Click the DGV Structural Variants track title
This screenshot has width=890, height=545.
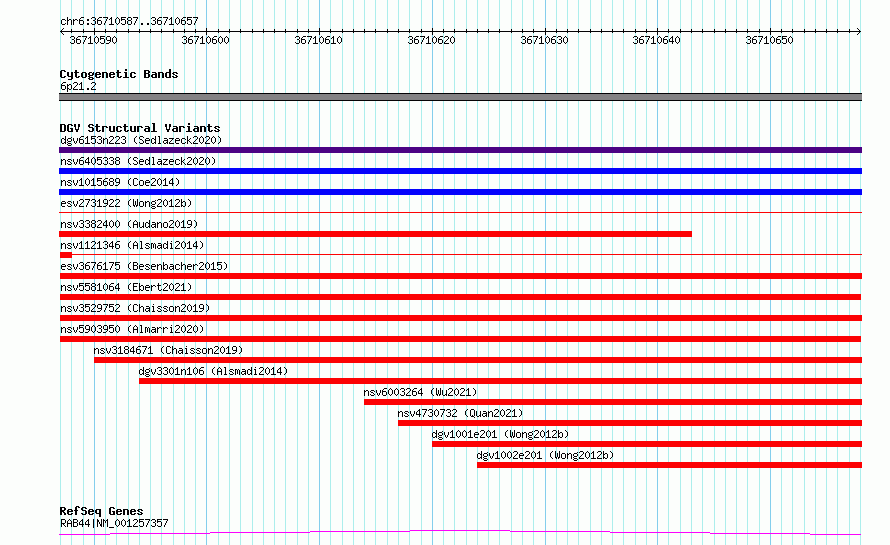click(x=140, y=128)
